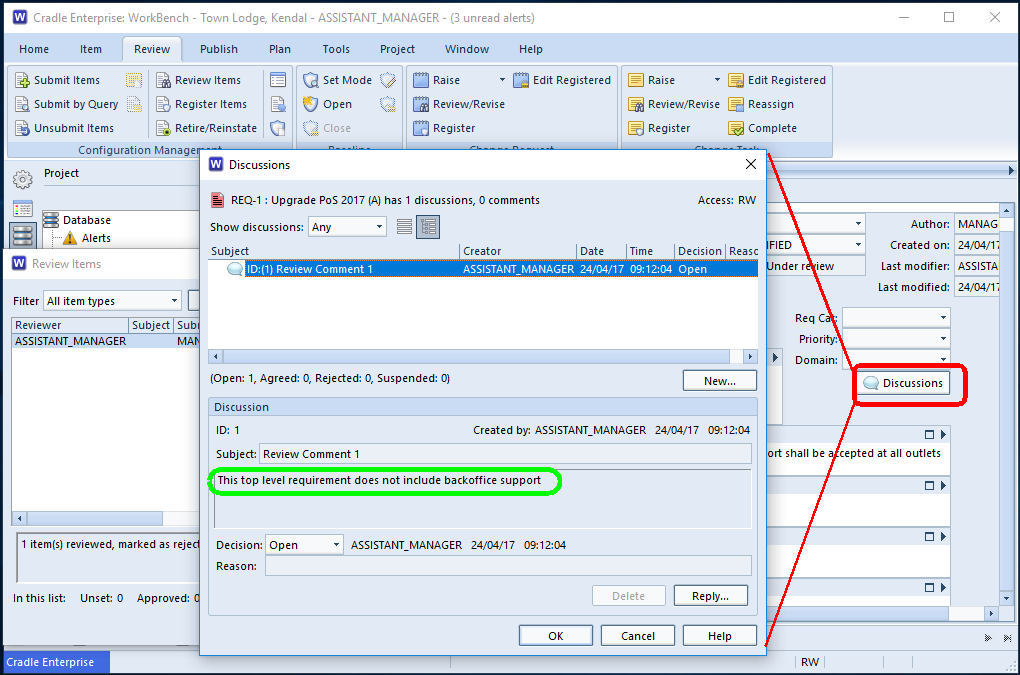Screen dimensions: 1020x675
Task: Click the dotted-page icon right of Submit by Query
Action: click(134, 104)
